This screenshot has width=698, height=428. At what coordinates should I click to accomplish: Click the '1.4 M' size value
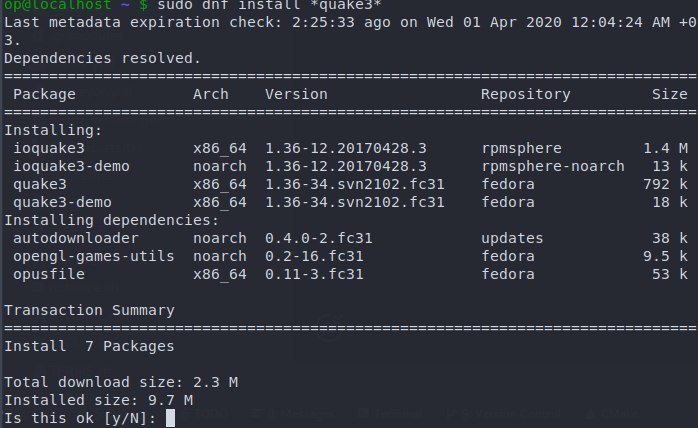coord(665,148)
